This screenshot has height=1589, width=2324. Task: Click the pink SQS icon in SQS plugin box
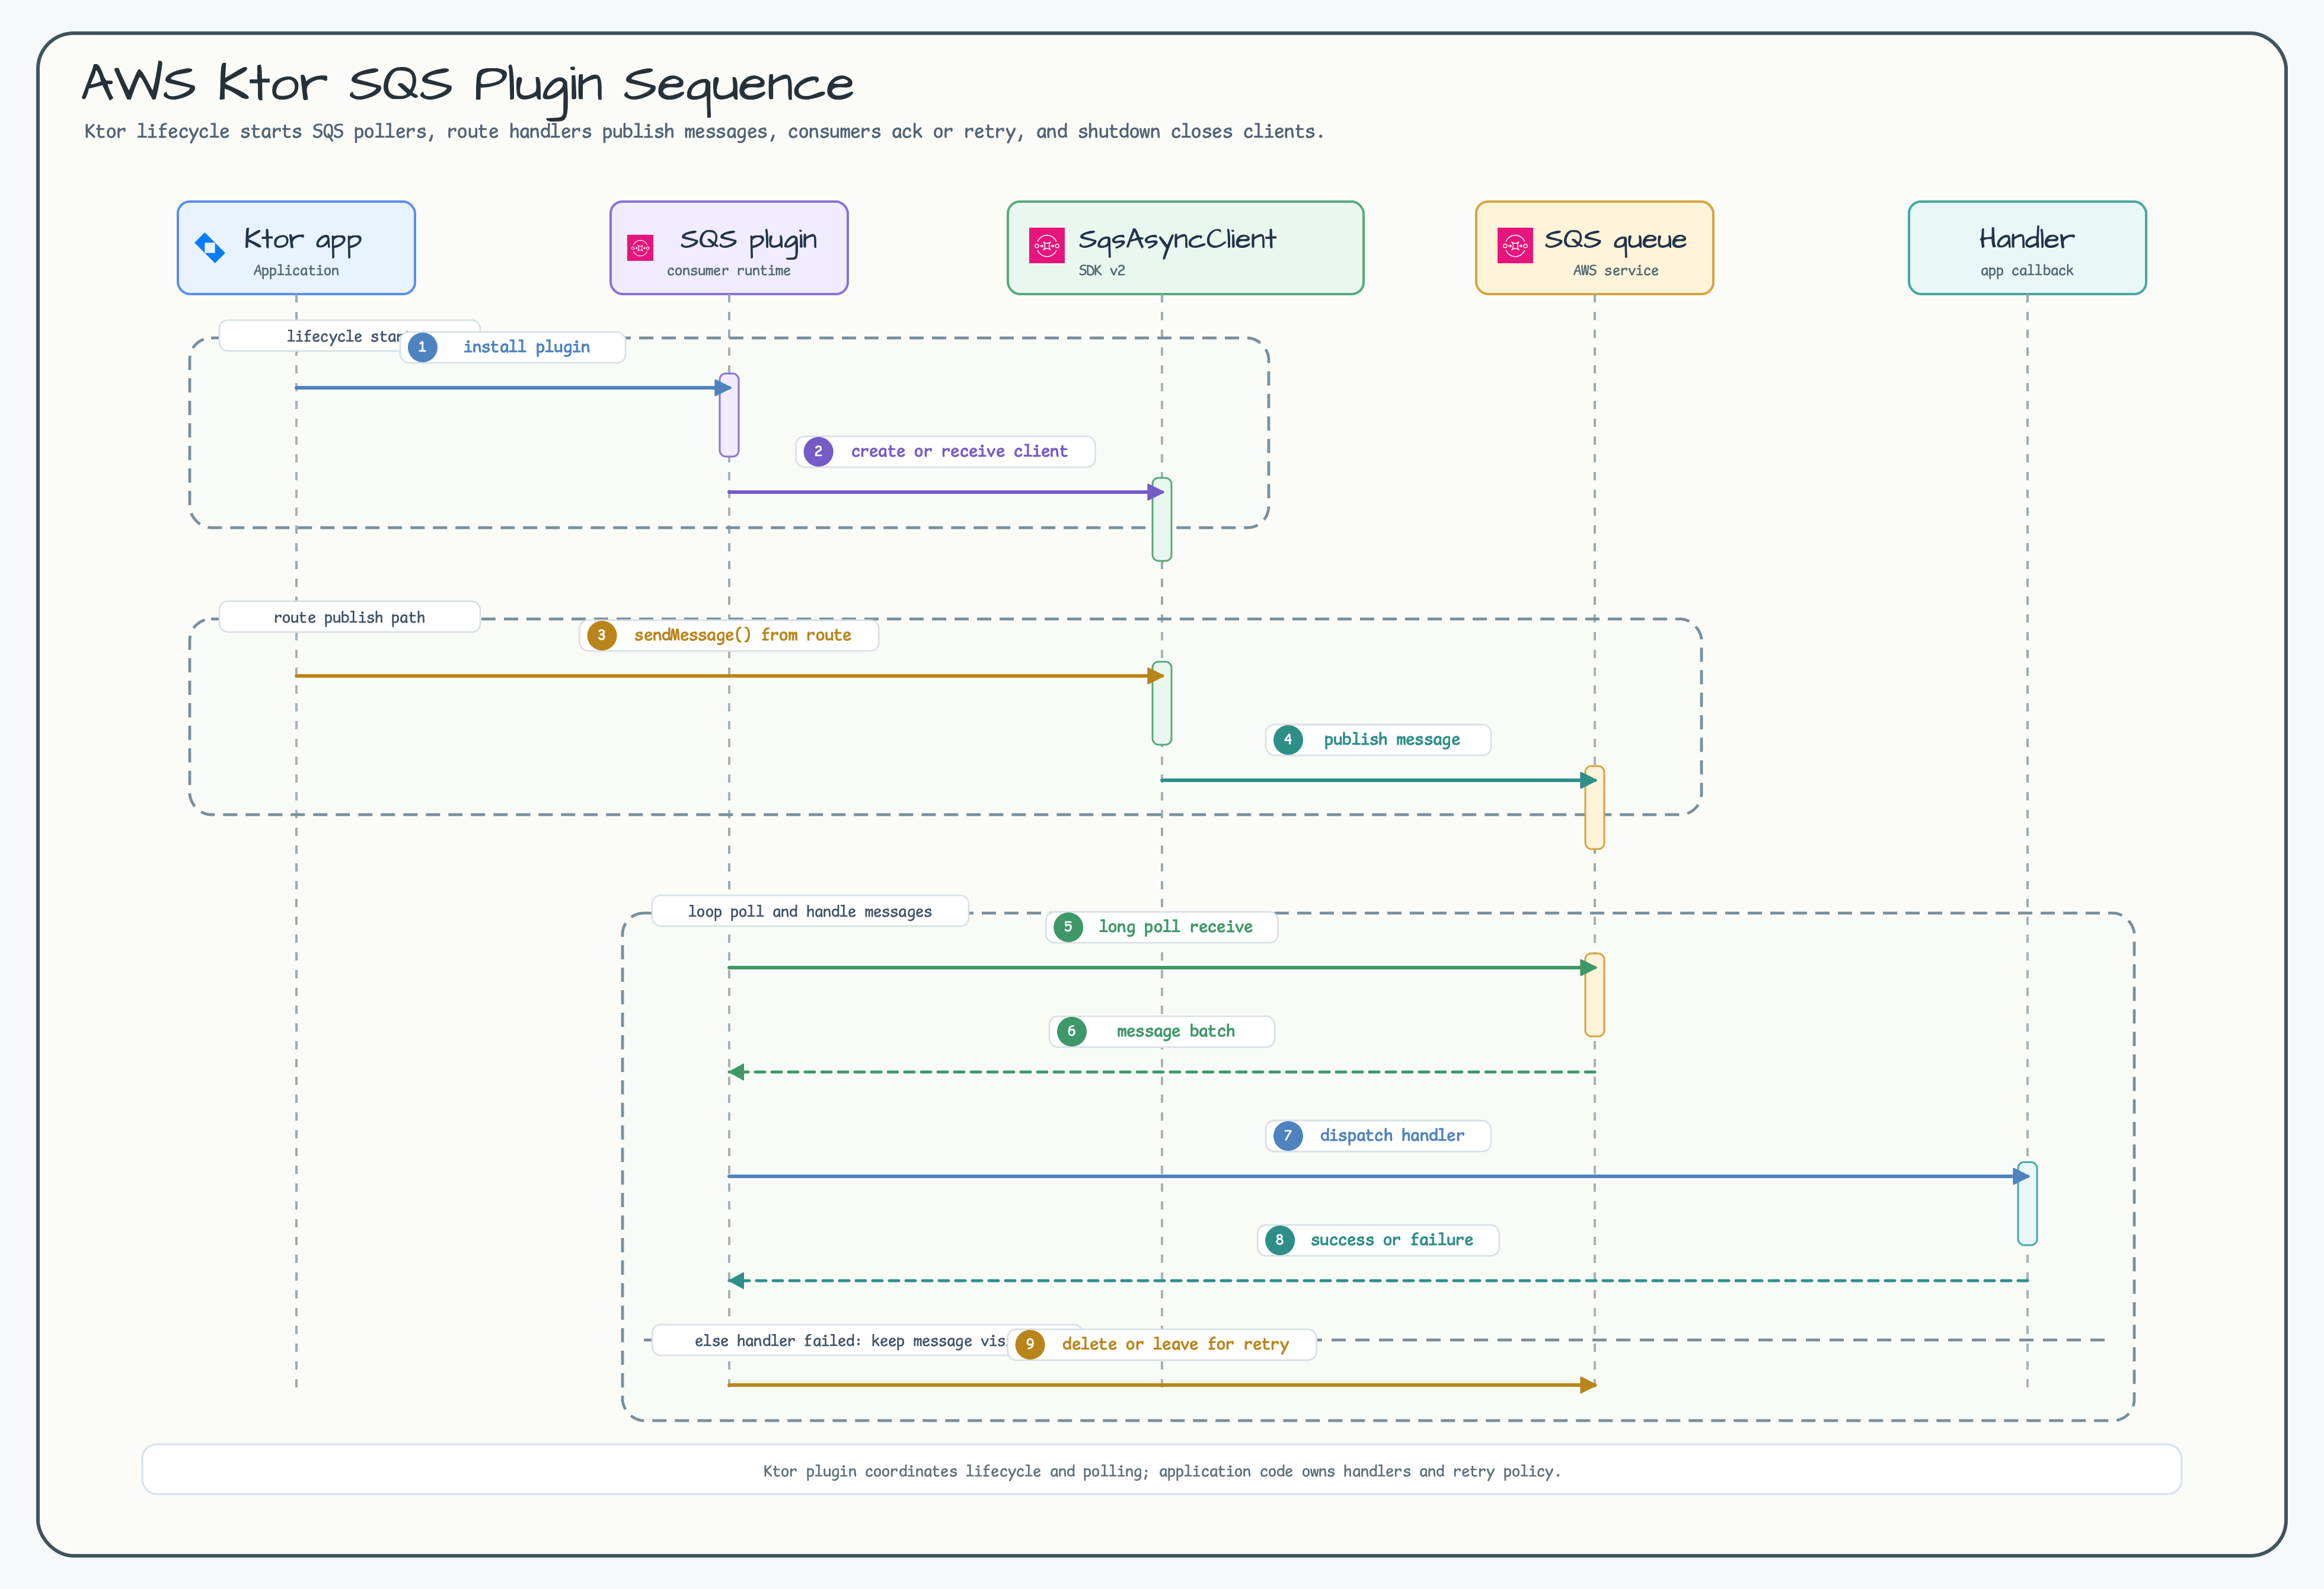[x=640, y=247]
